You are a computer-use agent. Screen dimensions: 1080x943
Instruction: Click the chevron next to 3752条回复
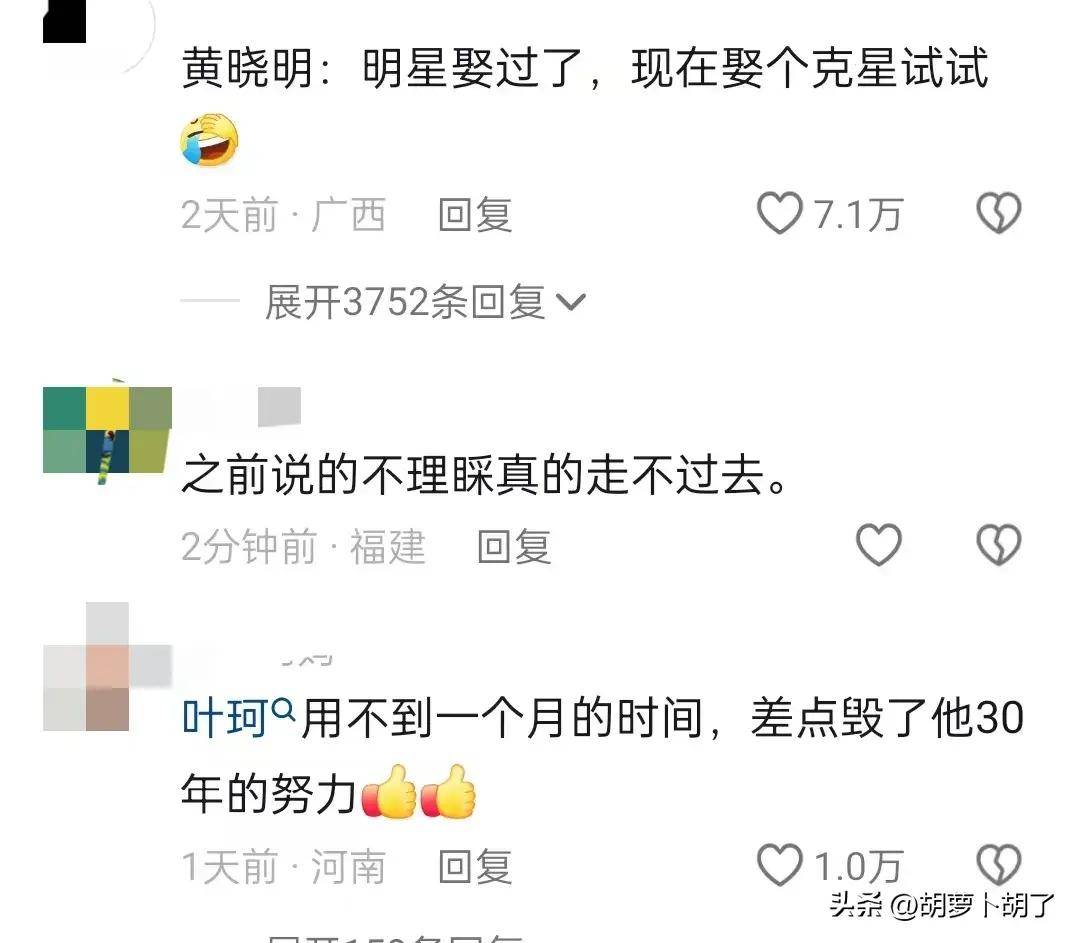tap(570, 302)
